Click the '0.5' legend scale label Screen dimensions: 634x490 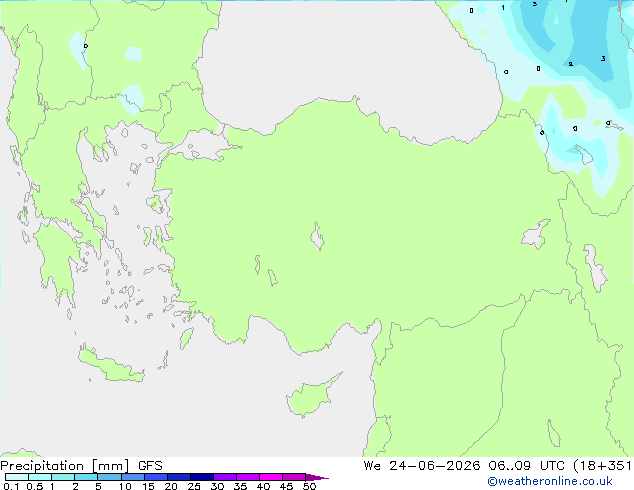[35, 486]
